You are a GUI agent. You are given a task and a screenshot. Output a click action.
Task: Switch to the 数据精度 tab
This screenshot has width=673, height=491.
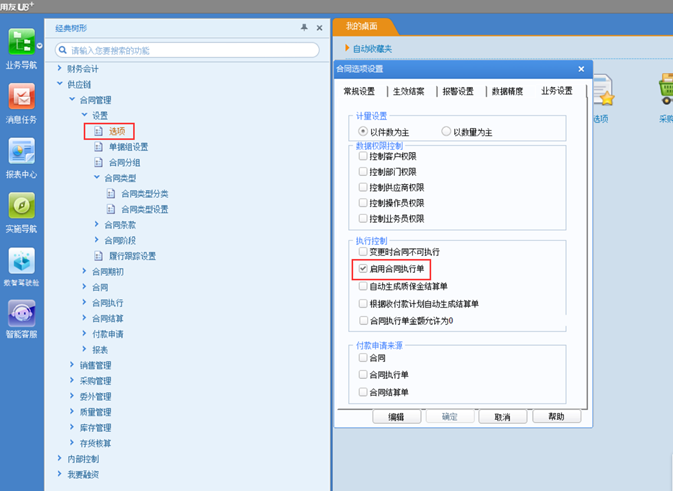click(x=507, y=91)
